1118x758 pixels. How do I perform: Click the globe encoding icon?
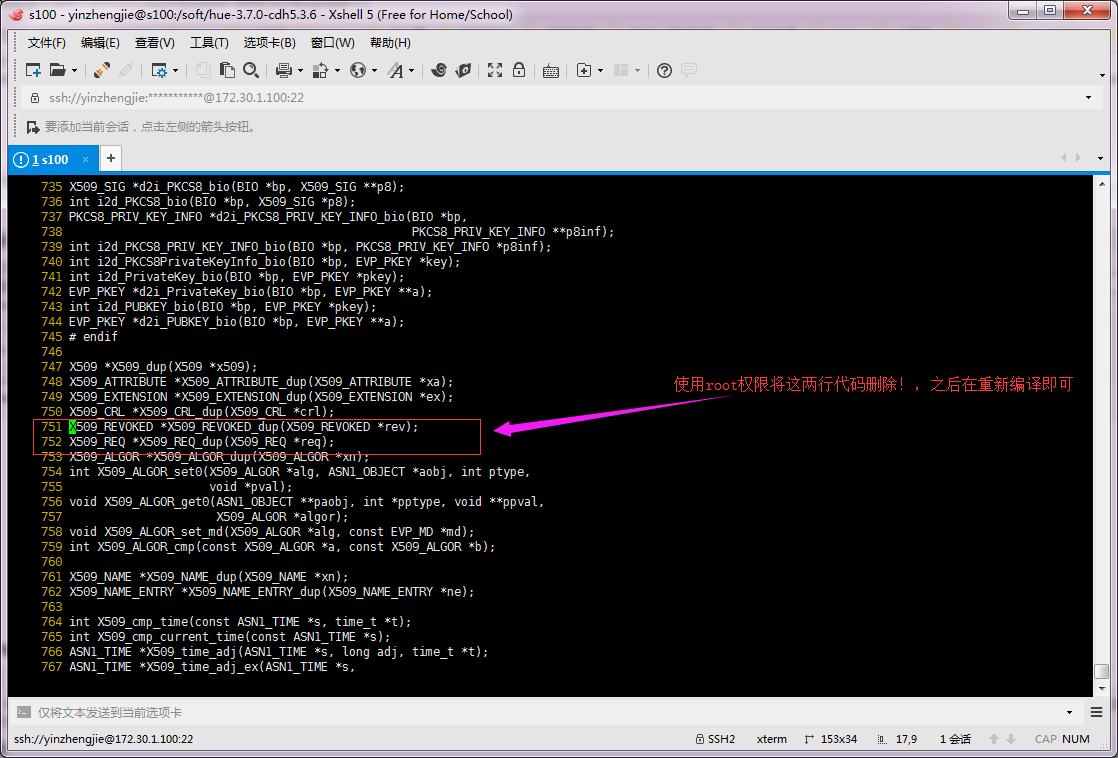click(358, 70)
